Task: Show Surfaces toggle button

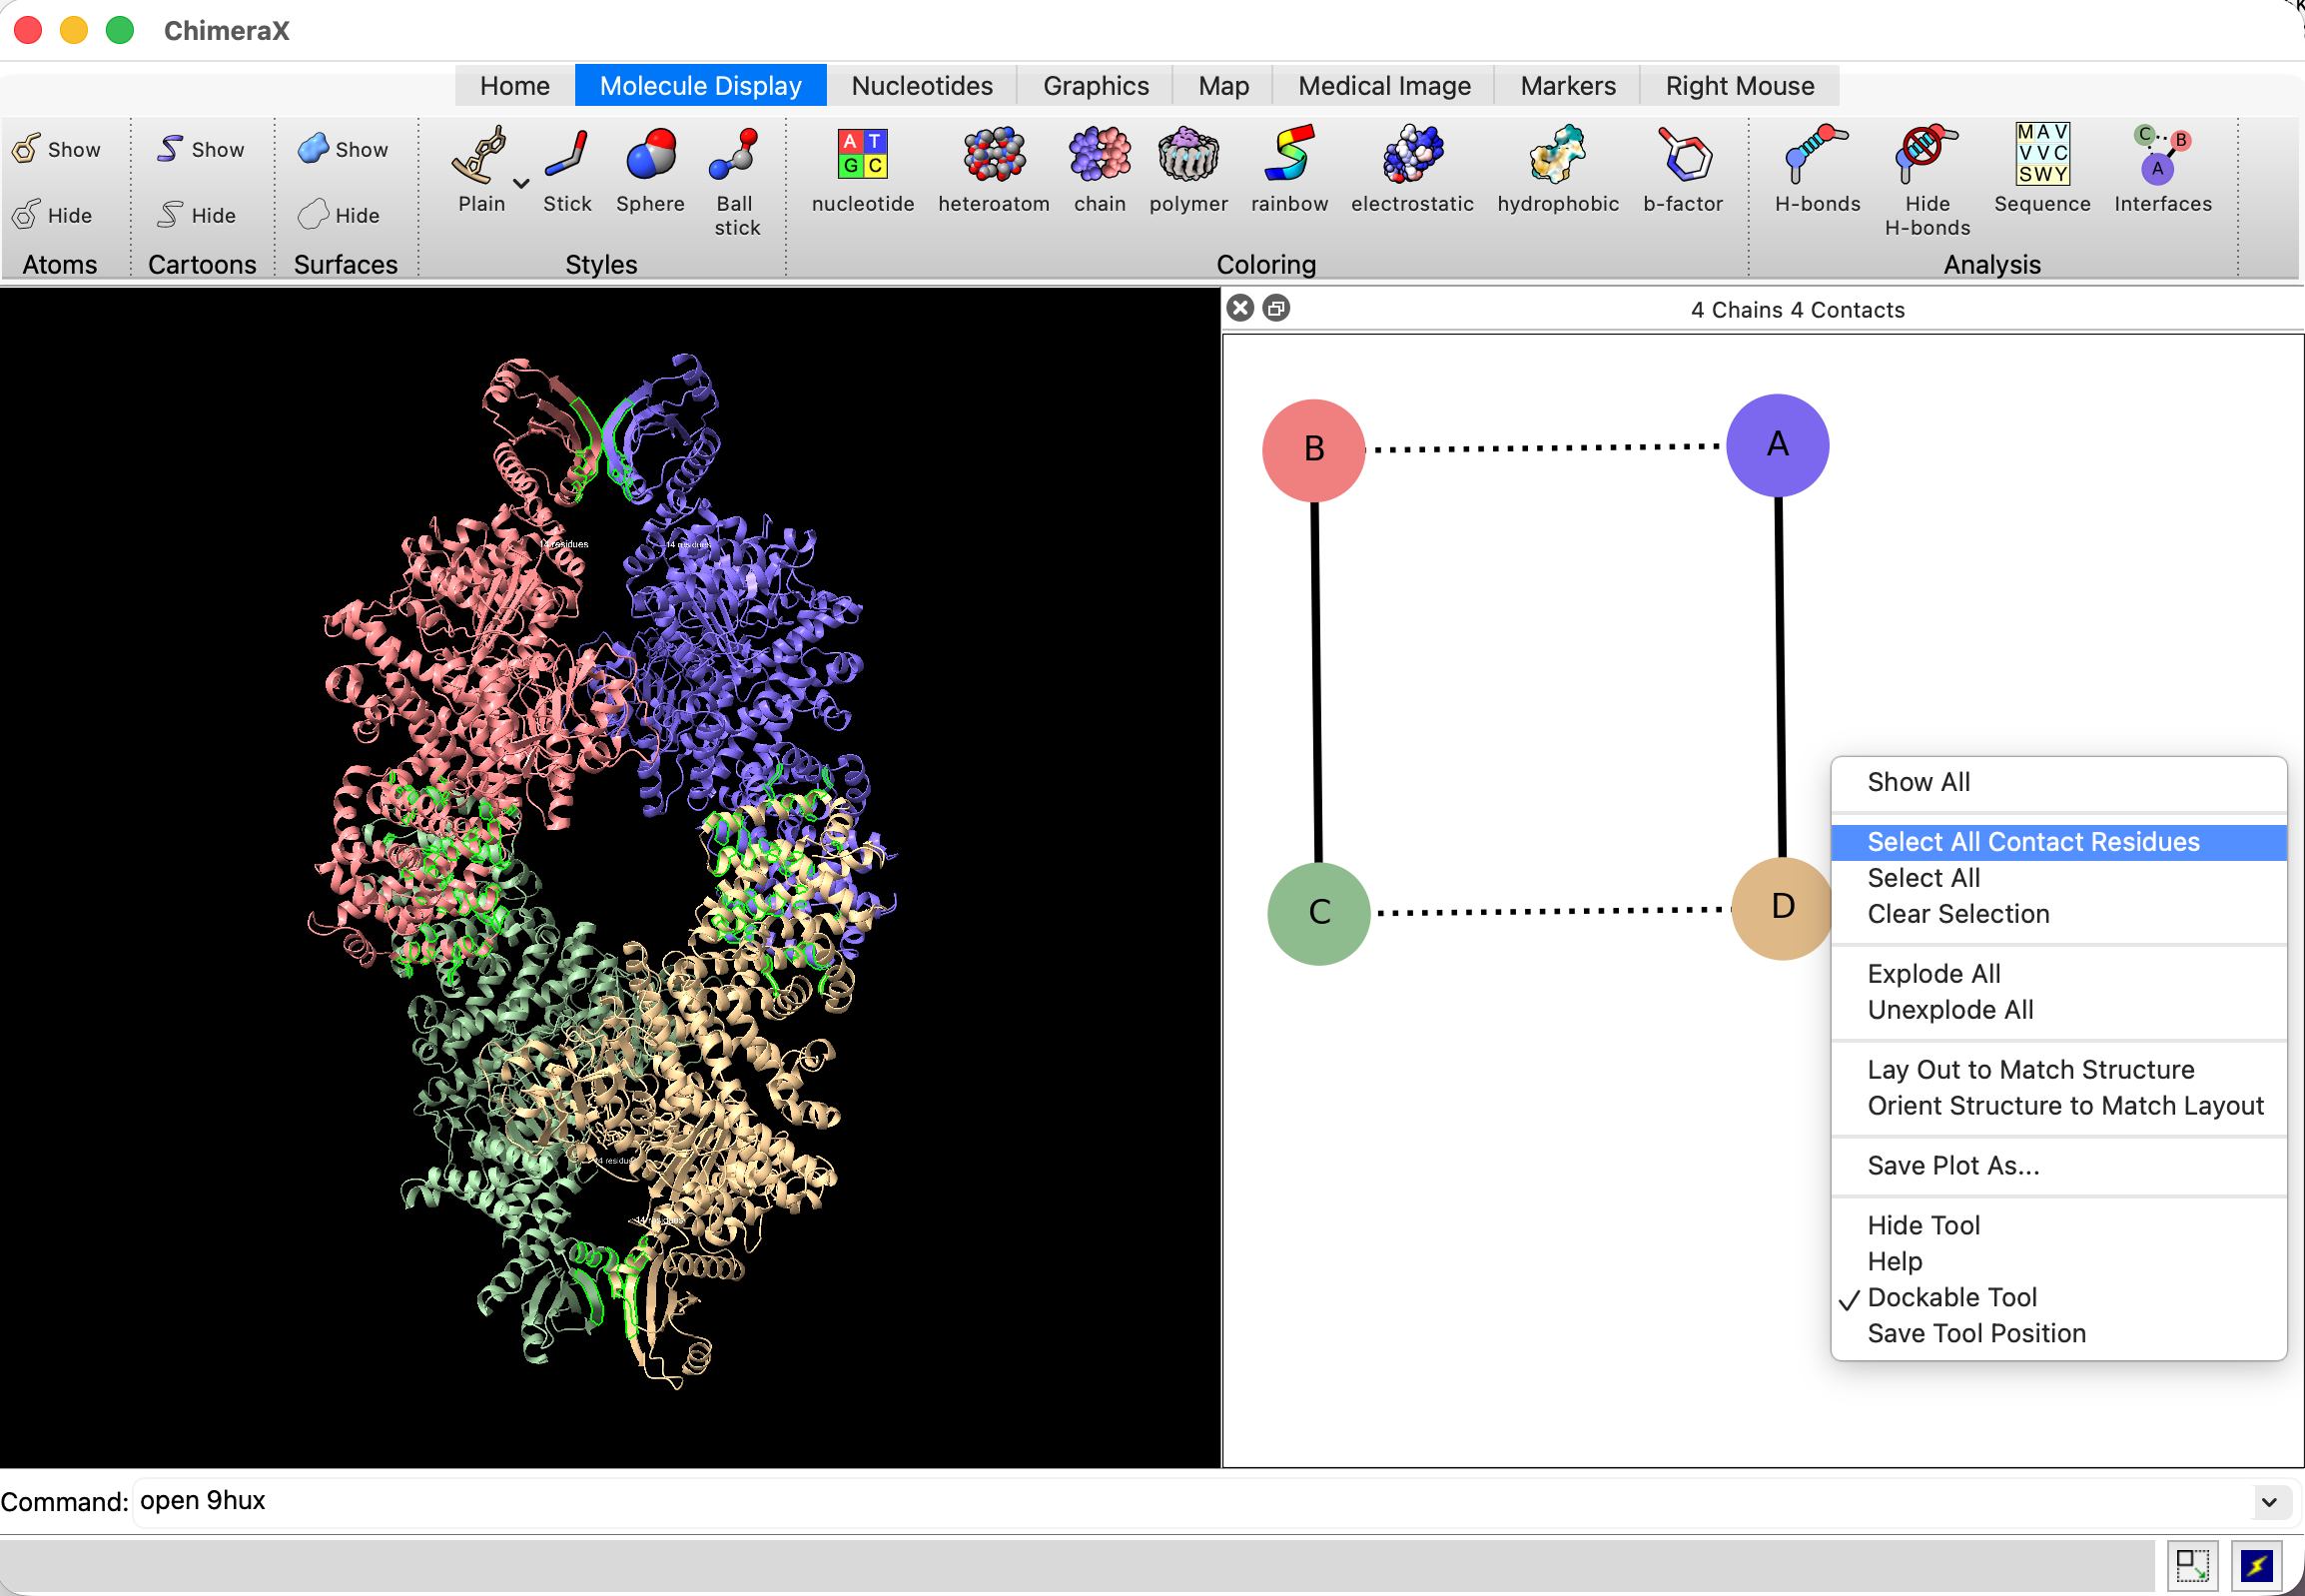Action: point(343,149)
